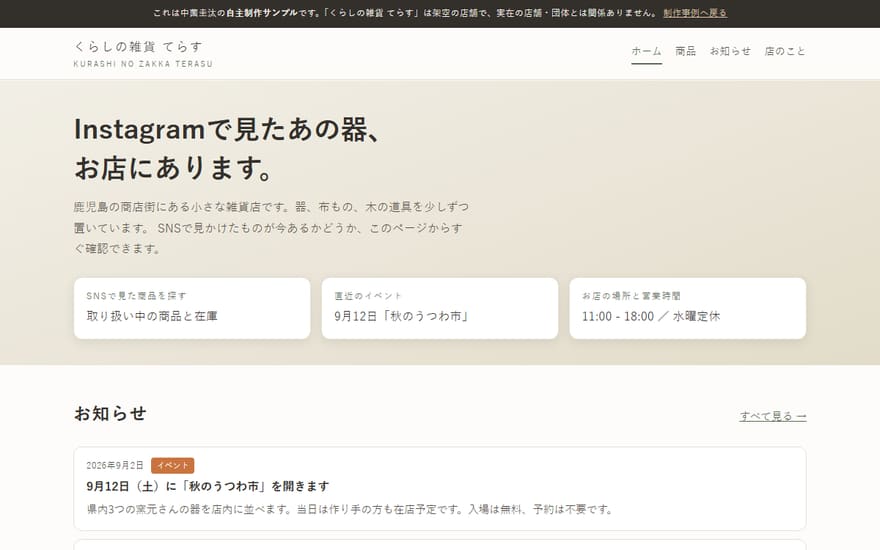880x550 pixels.
Task: Click the hero paragraph starting 鹿児島の商店街
Action: point(271,227)
